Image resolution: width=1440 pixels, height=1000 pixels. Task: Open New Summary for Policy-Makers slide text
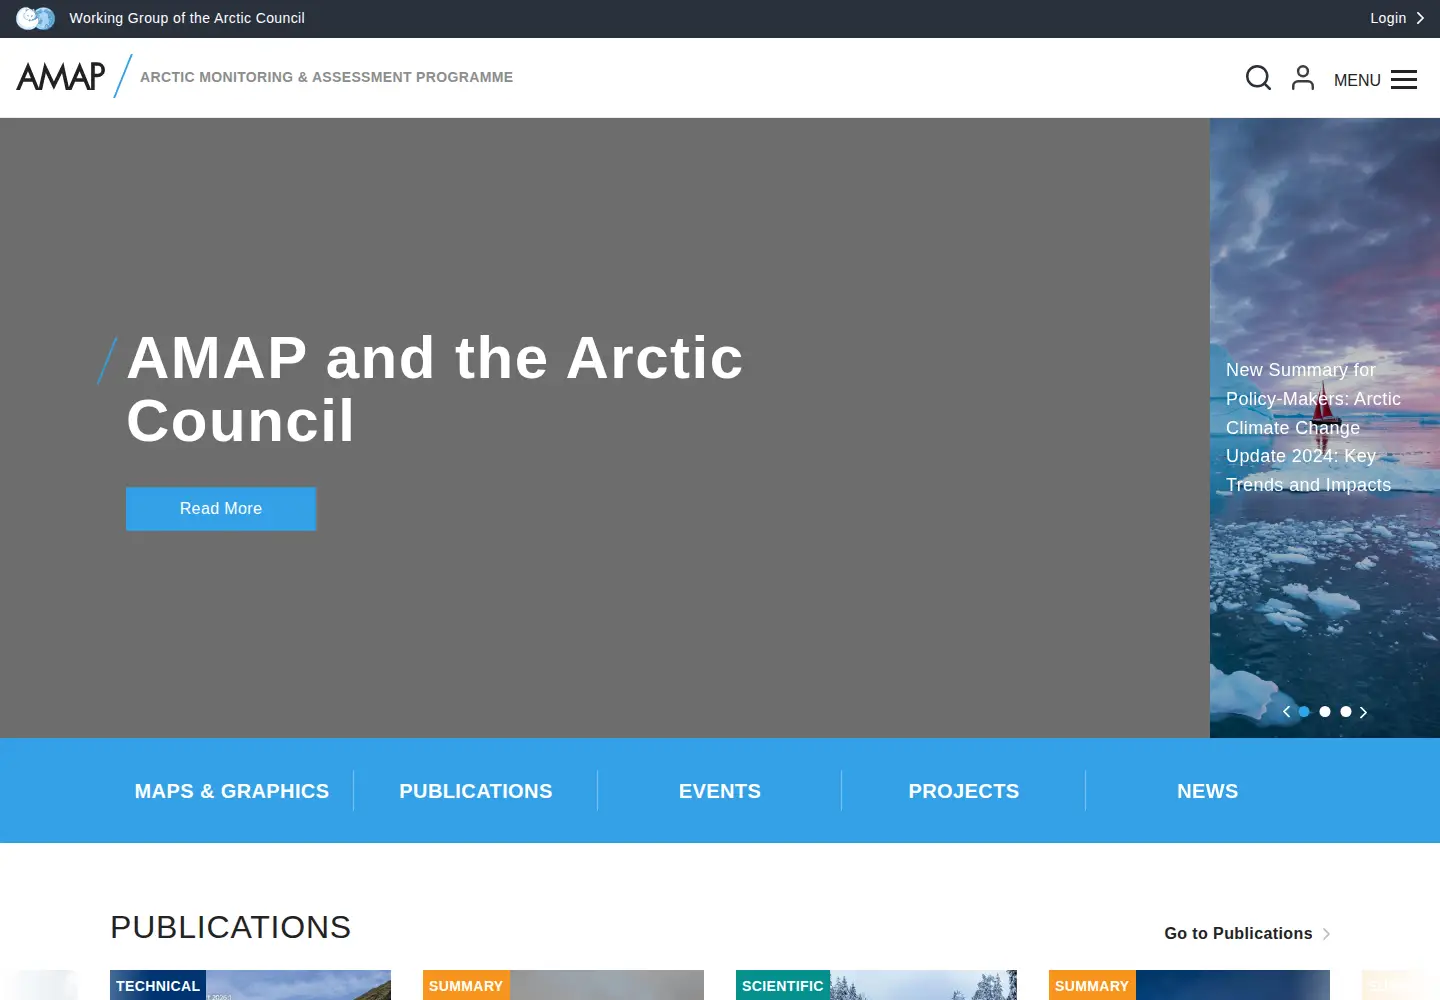pos(1313,427)
